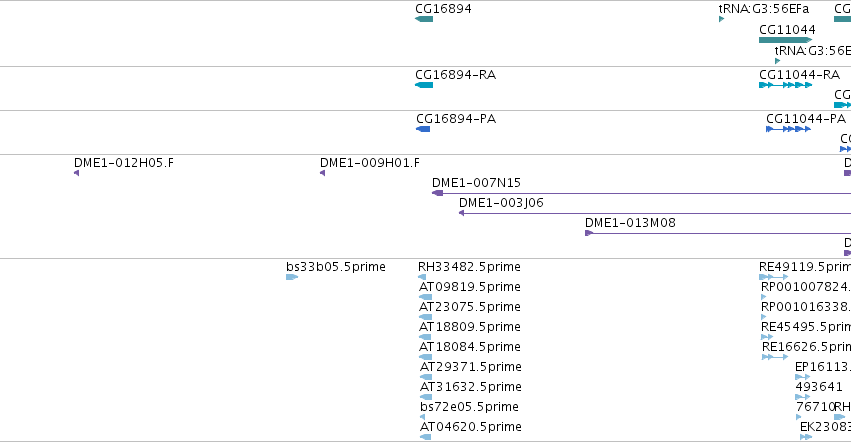Click the AT04620.5prime EST glyph

(426, 437)
